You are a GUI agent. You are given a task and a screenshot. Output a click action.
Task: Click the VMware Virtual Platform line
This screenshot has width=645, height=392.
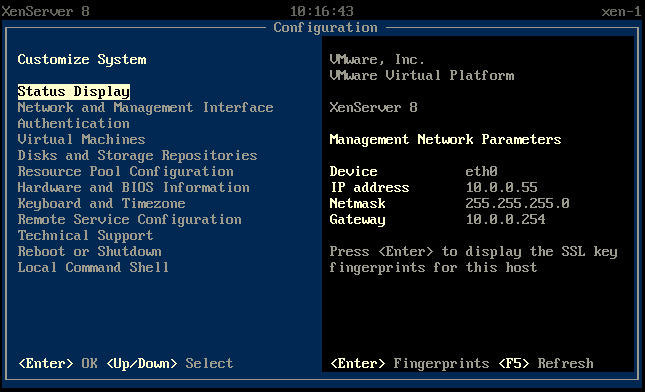pos(422,76)
